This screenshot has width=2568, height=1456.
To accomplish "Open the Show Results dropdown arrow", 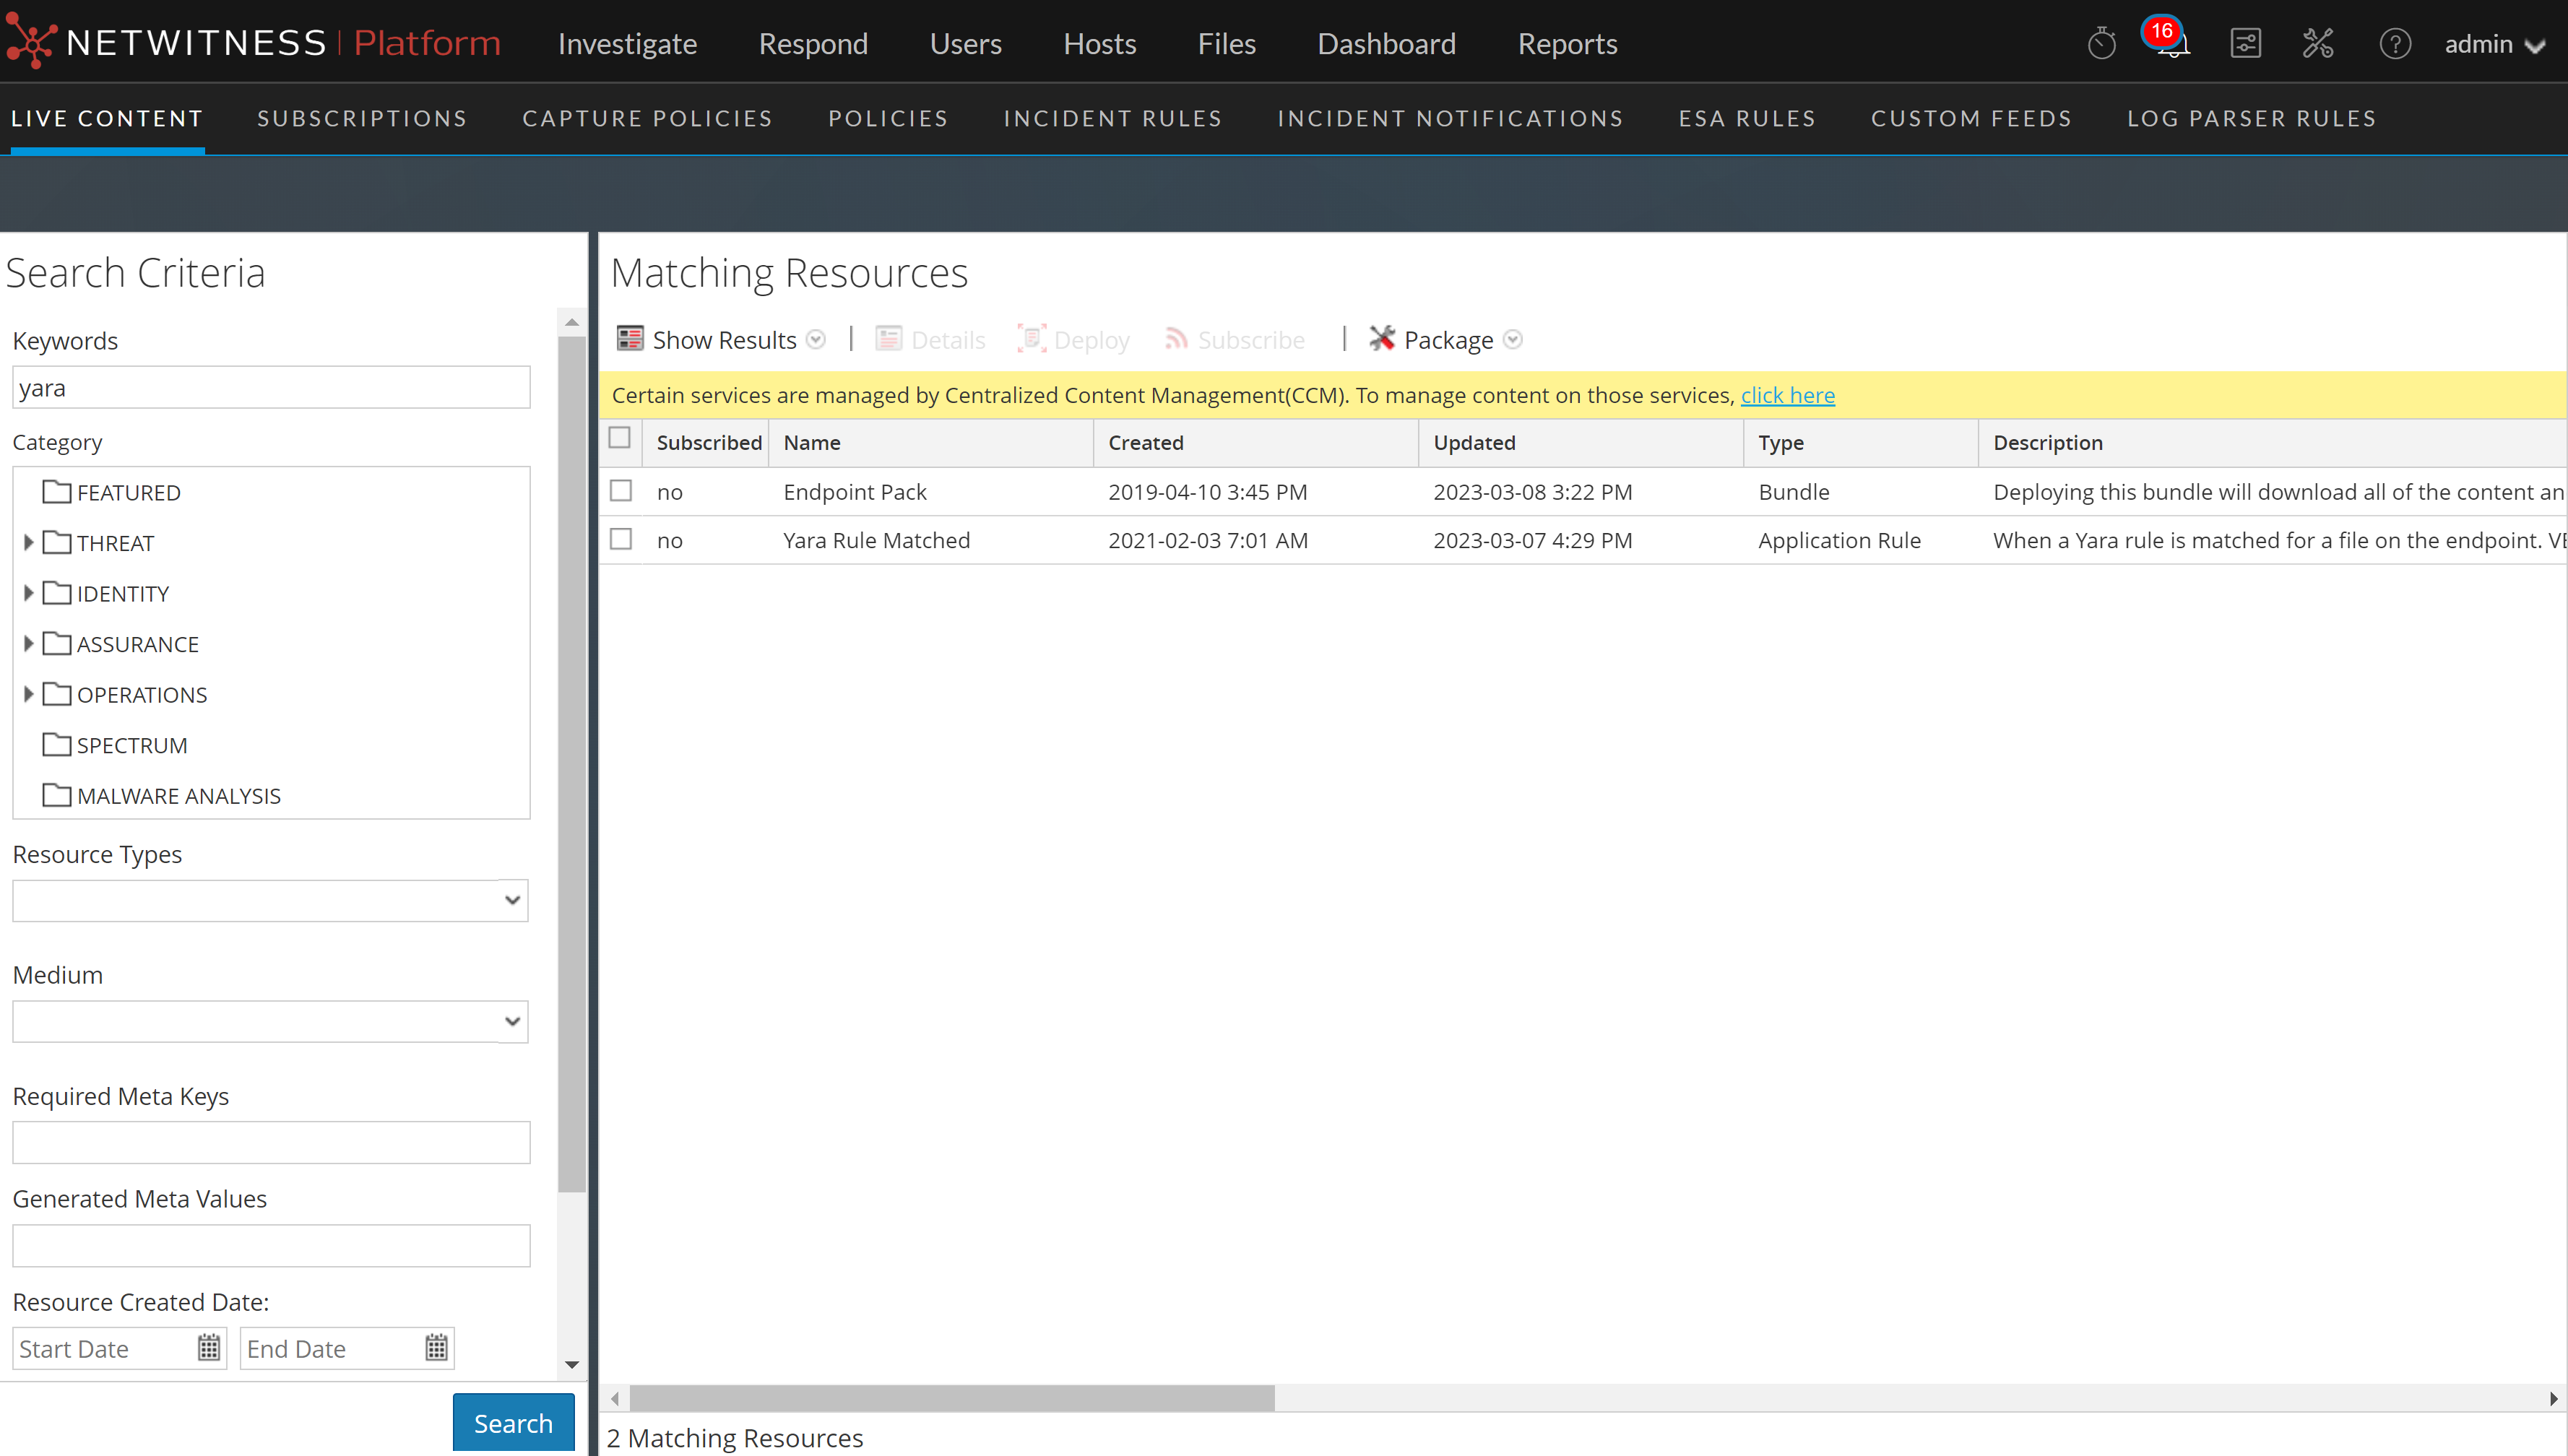I will pos(816,339).
